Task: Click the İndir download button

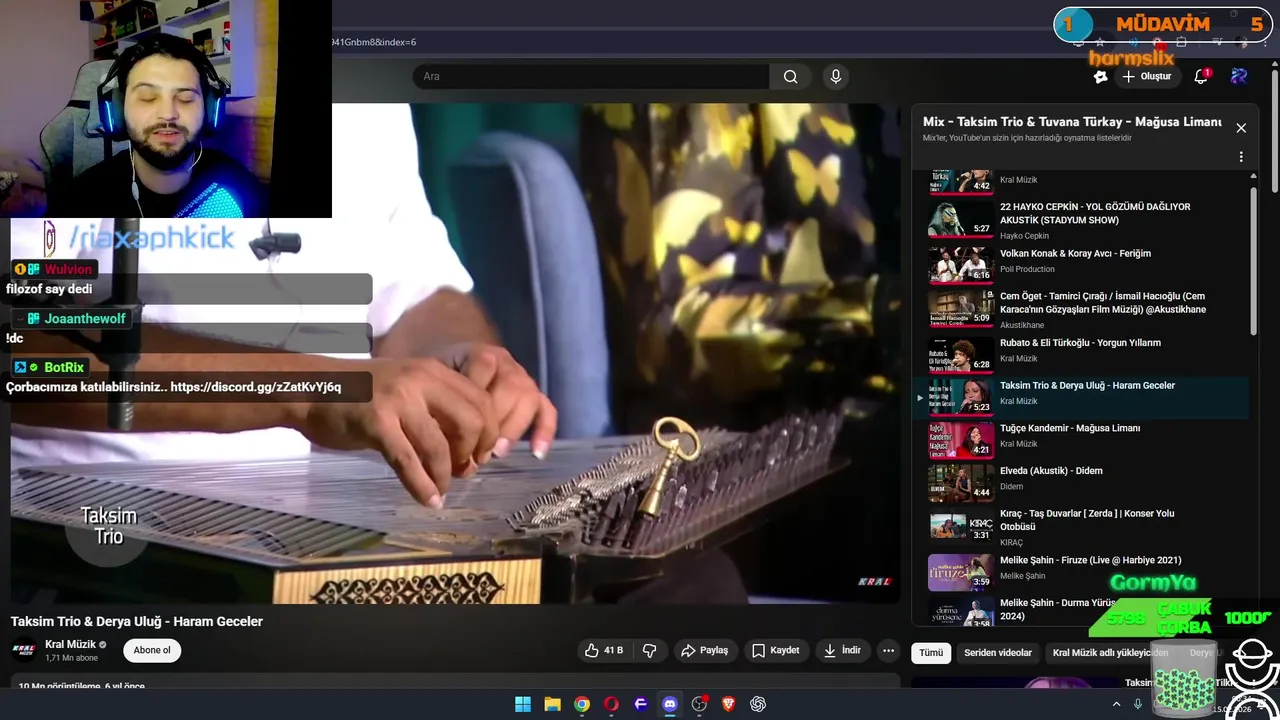Action: click(842, 650)
